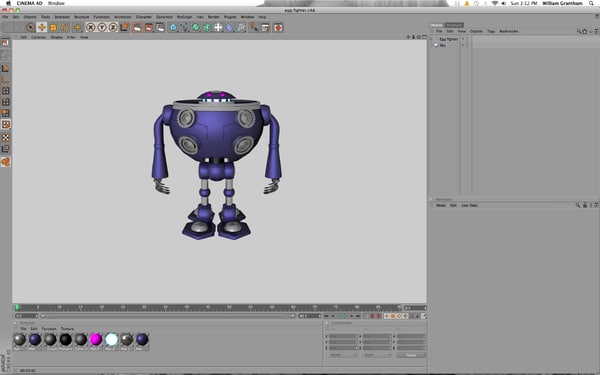Click the blue deformer toolbar icon
Screen dimensions: 600x375
(229, 27)
